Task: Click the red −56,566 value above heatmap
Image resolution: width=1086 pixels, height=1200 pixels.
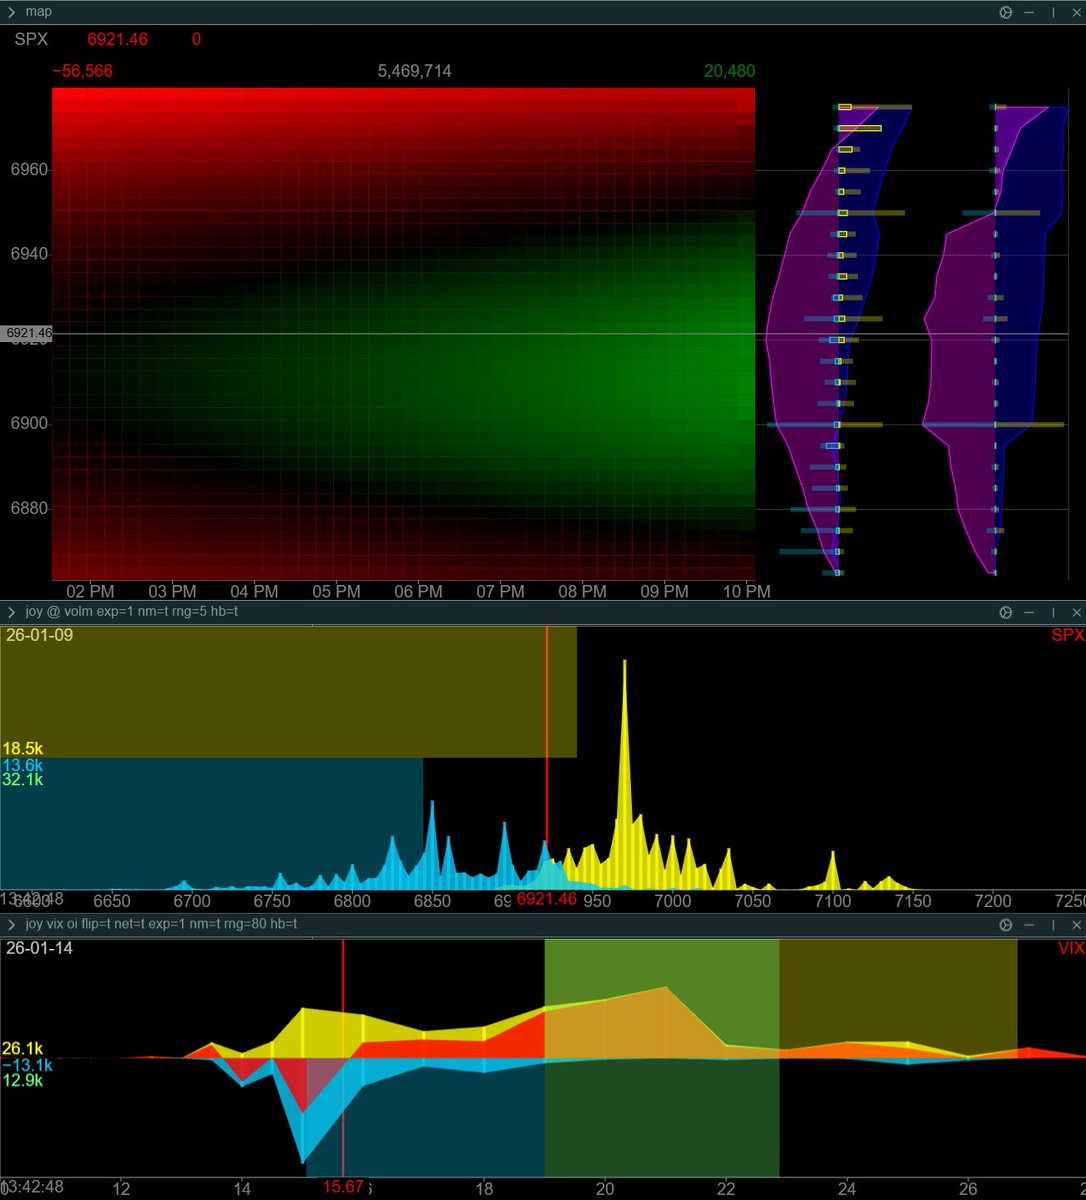Action: click(x=83, y=71)
